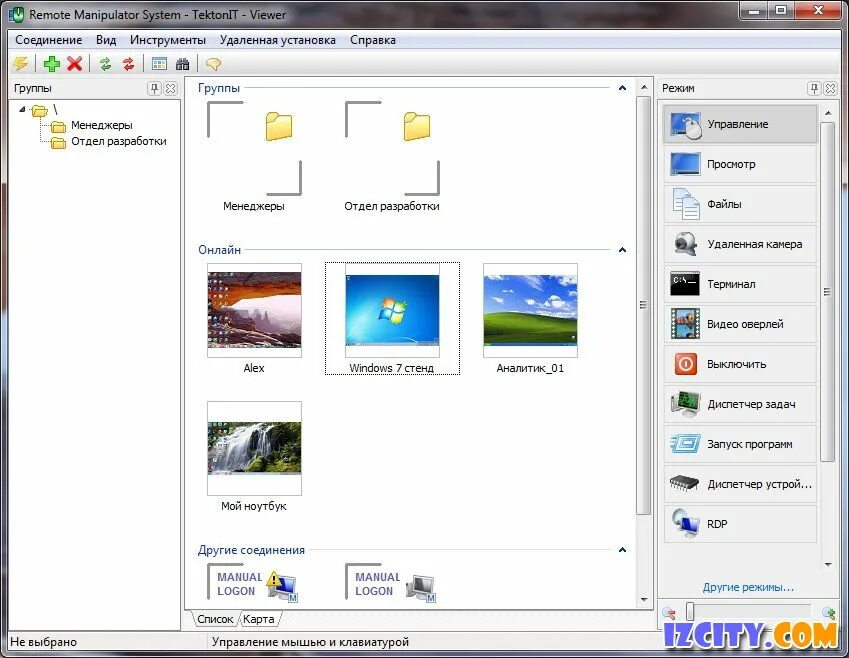Click the mode panel scroll up arrow

[828, 113]
